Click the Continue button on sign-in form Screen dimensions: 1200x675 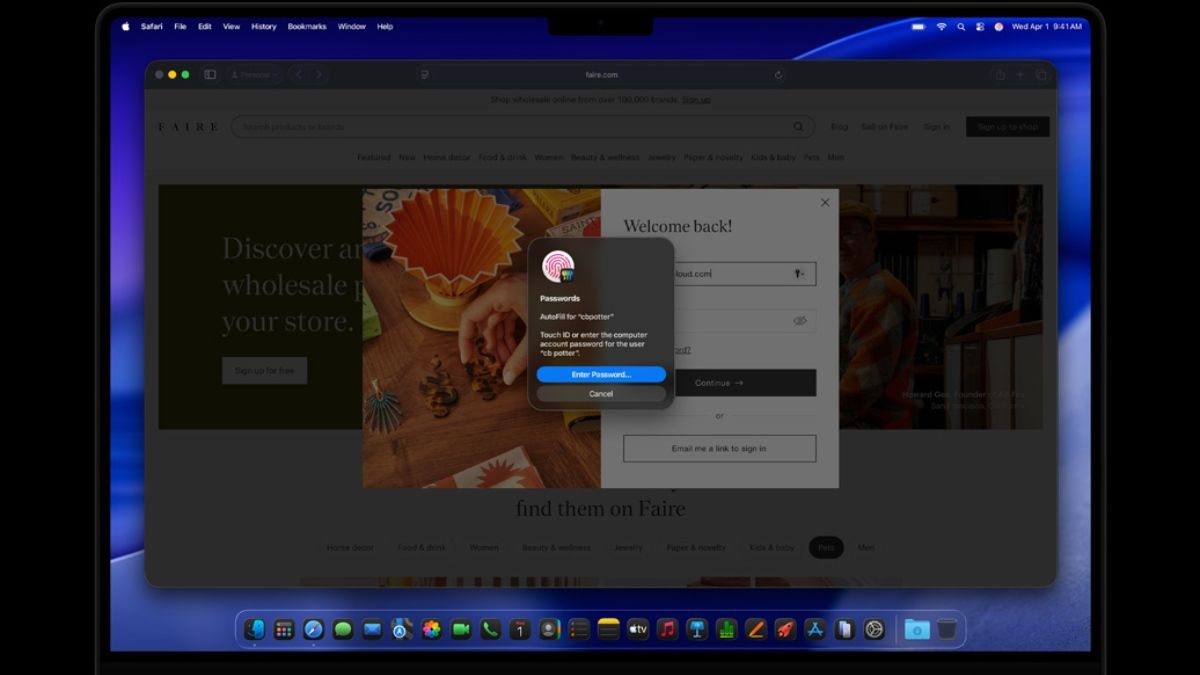click(x=720, y=383)
